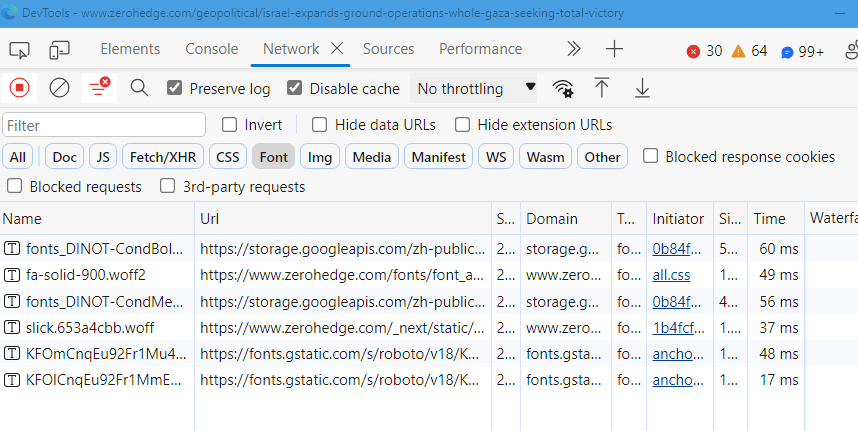Open the No throttling dropdown
This screenshot has width=858, height=431.
(474, 88)
